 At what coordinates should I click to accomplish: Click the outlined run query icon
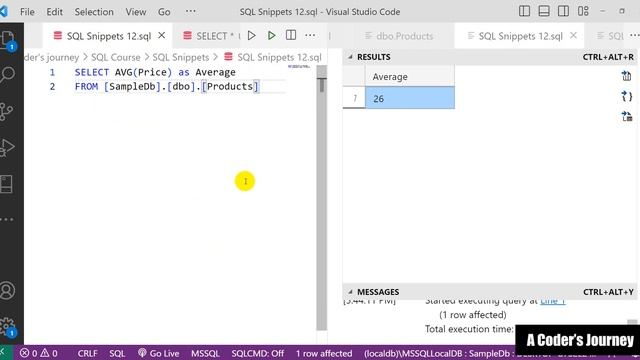coord(251,36)
